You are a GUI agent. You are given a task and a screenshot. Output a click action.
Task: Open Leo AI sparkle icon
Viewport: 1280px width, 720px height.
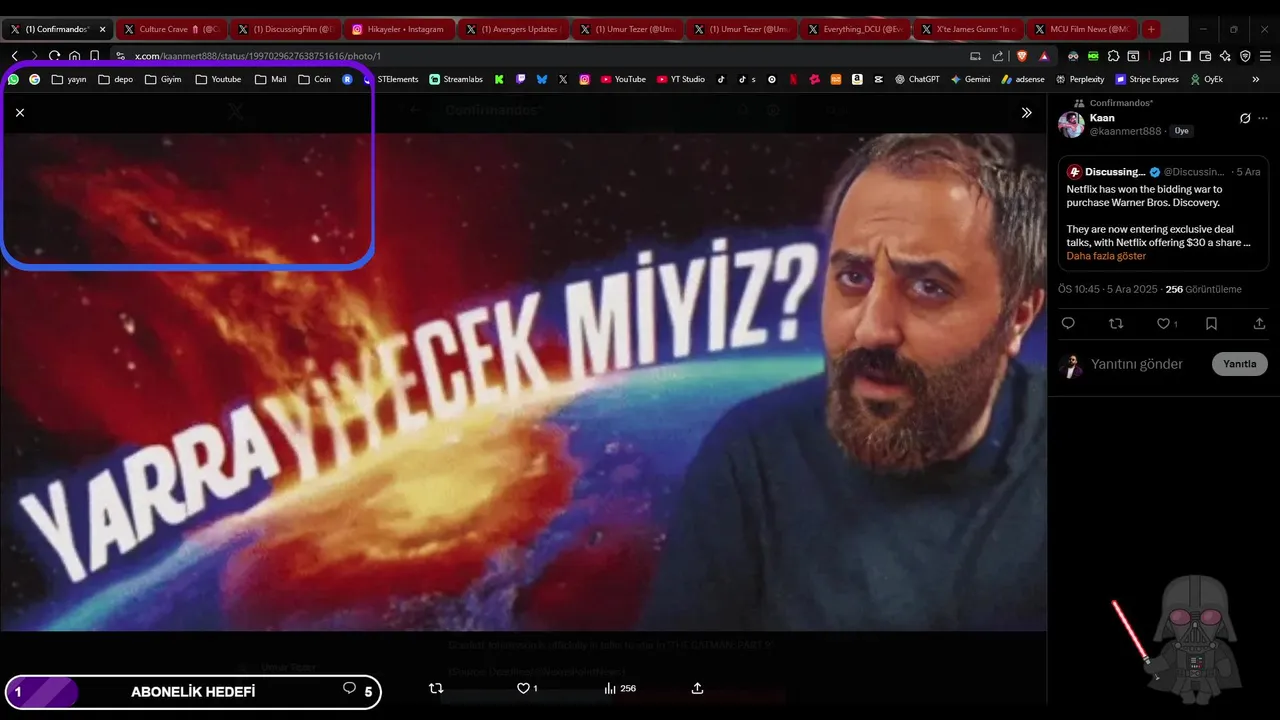pyautogui.click(x=1225, y=56)
